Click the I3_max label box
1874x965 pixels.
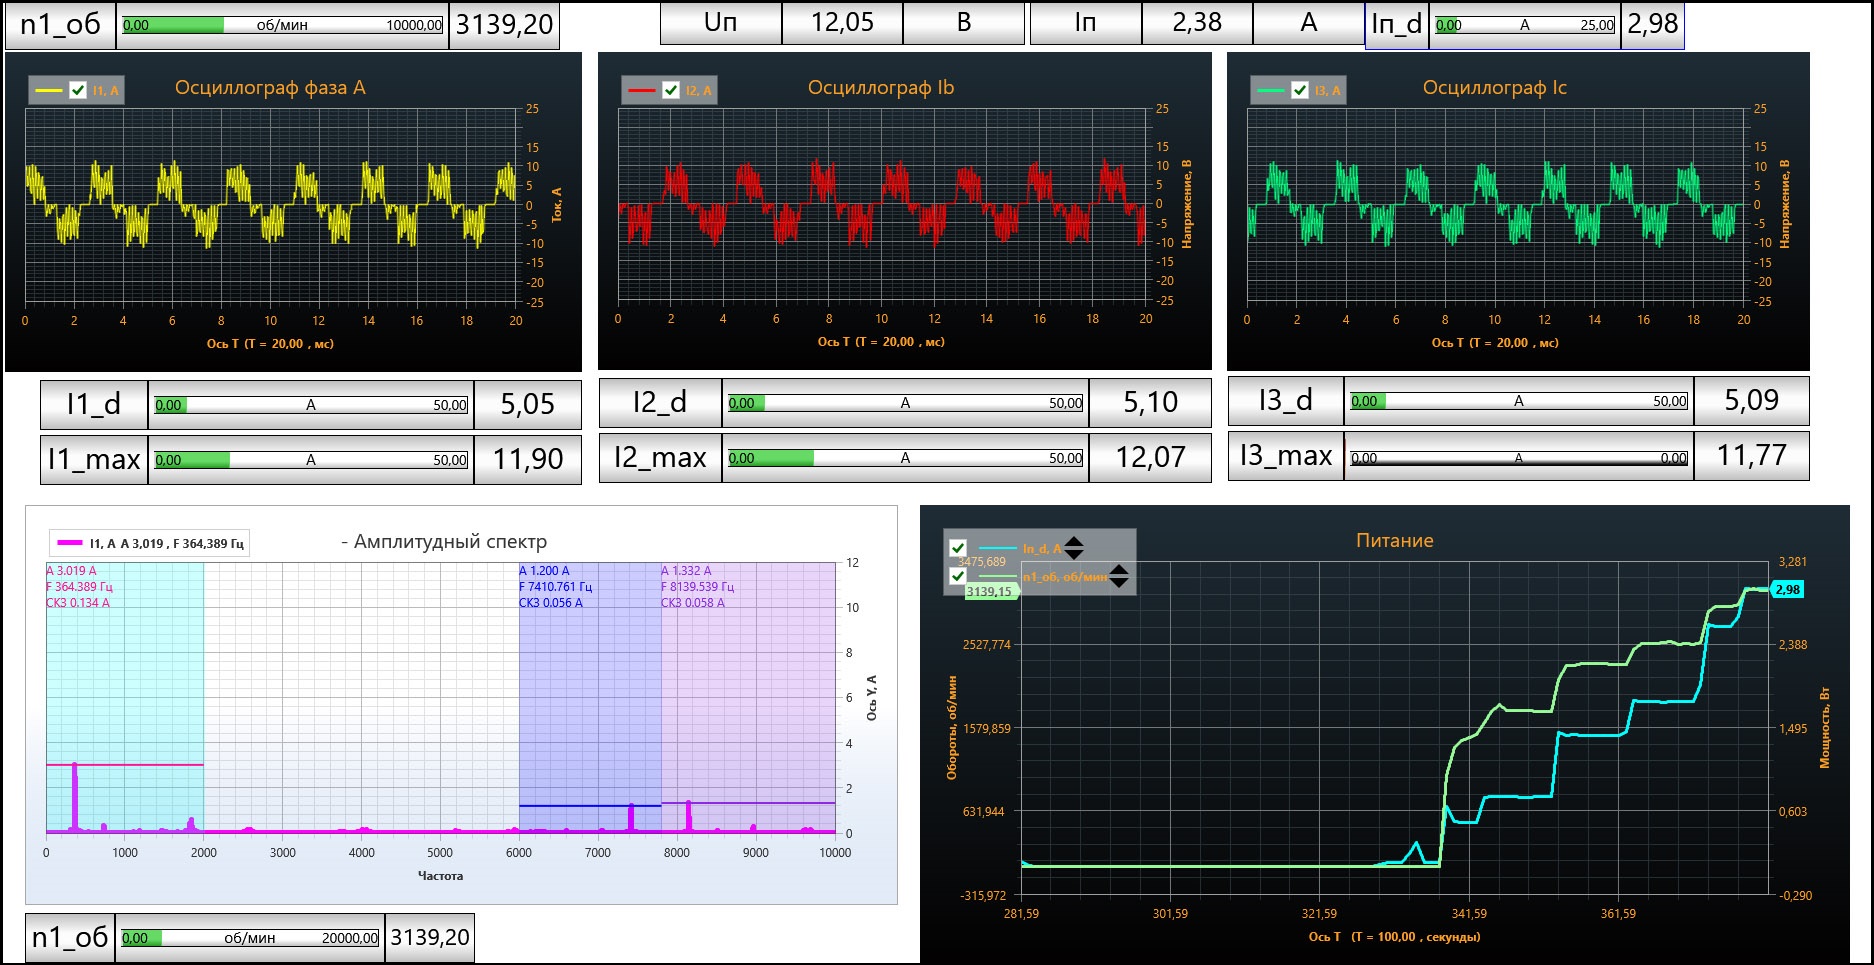(x=1286, y=455)
